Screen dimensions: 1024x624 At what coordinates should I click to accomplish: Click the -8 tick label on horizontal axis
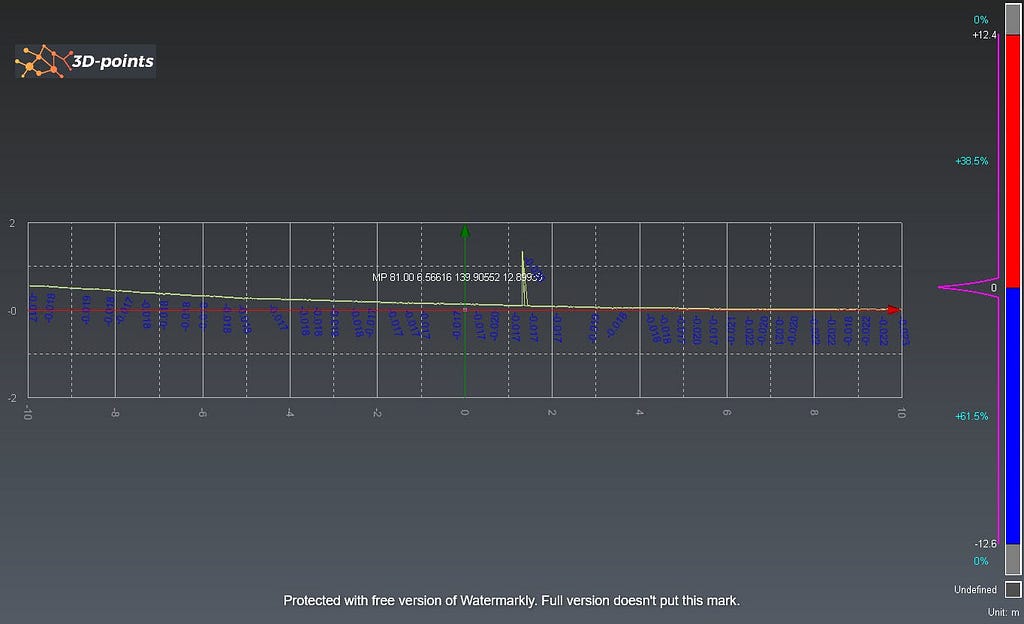(x=115, y=413)
